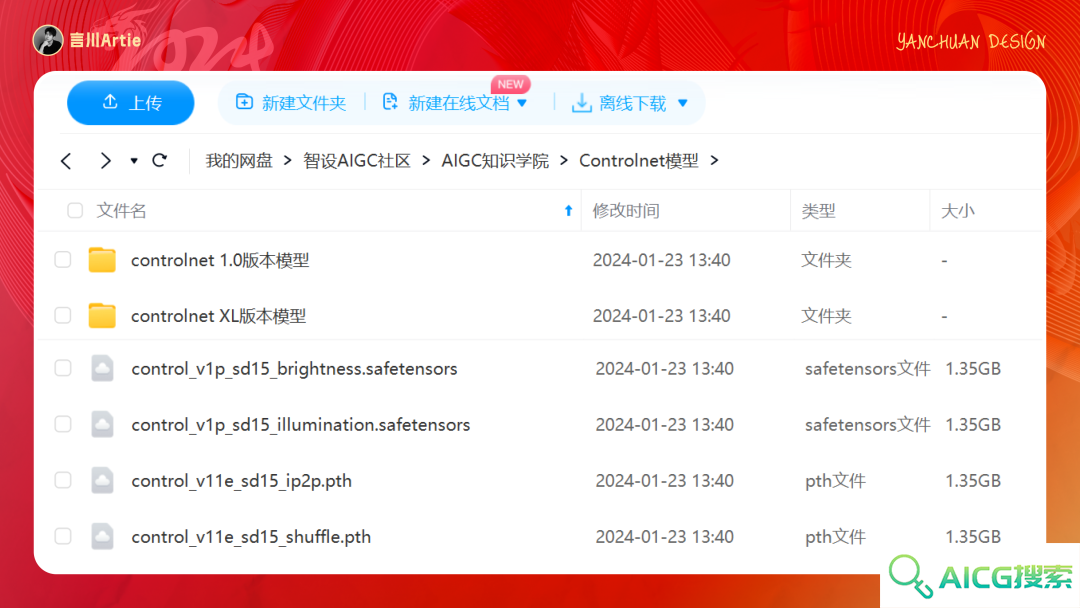Expand the chevron after Controlnet模型
Viewport: 1080px width, 608px height.
(x=714, y=160)
